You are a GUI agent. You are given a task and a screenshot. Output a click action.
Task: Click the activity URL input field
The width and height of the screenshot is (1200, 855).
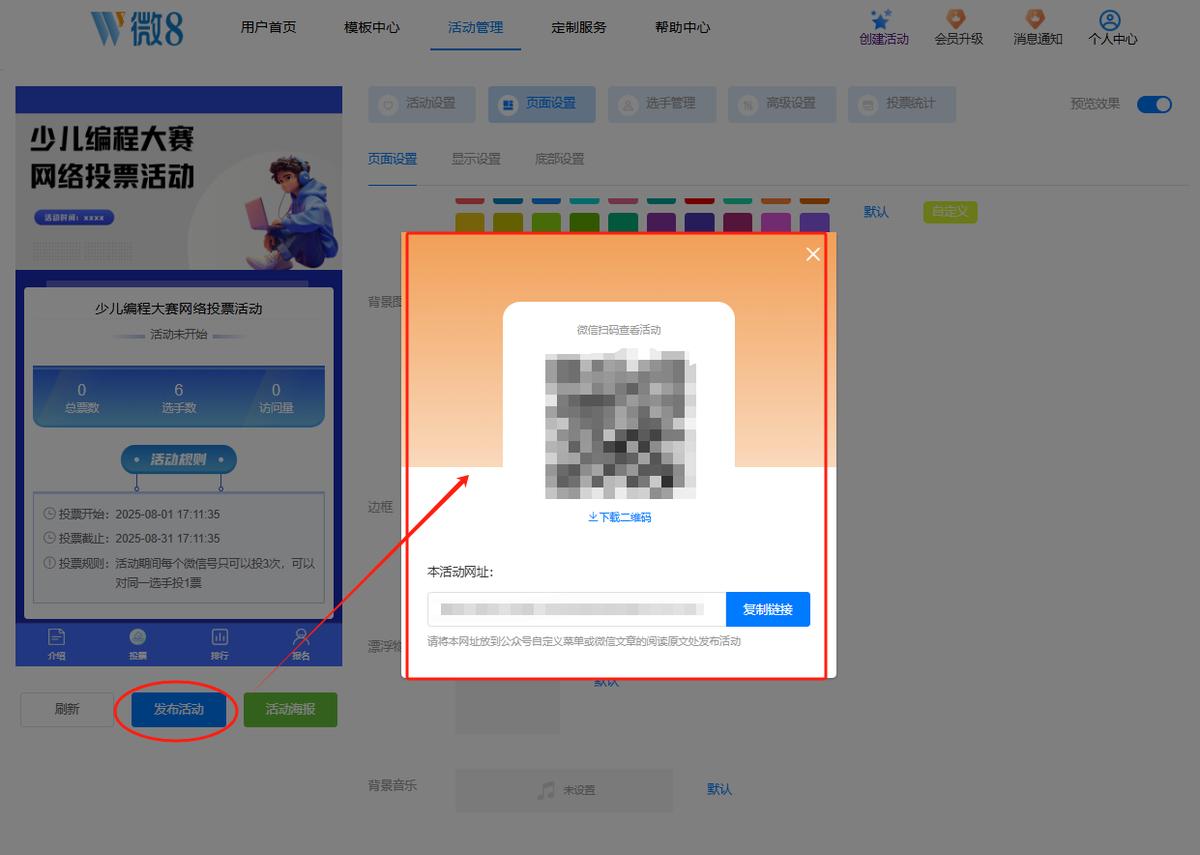[577, 609]
